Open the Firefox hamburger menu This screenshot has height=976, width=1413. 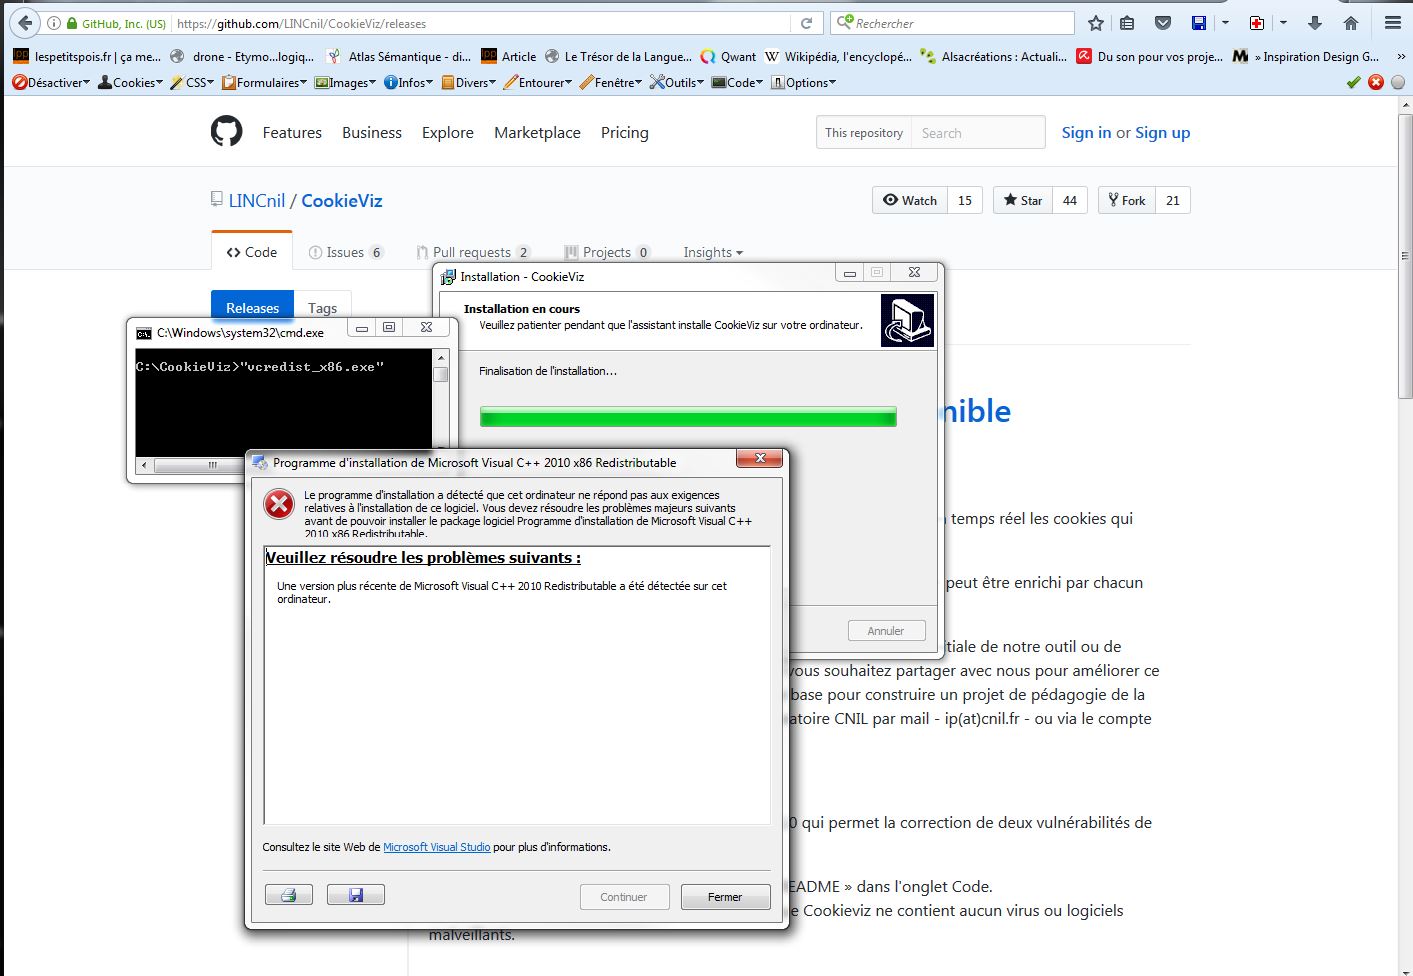[1392, 23]
